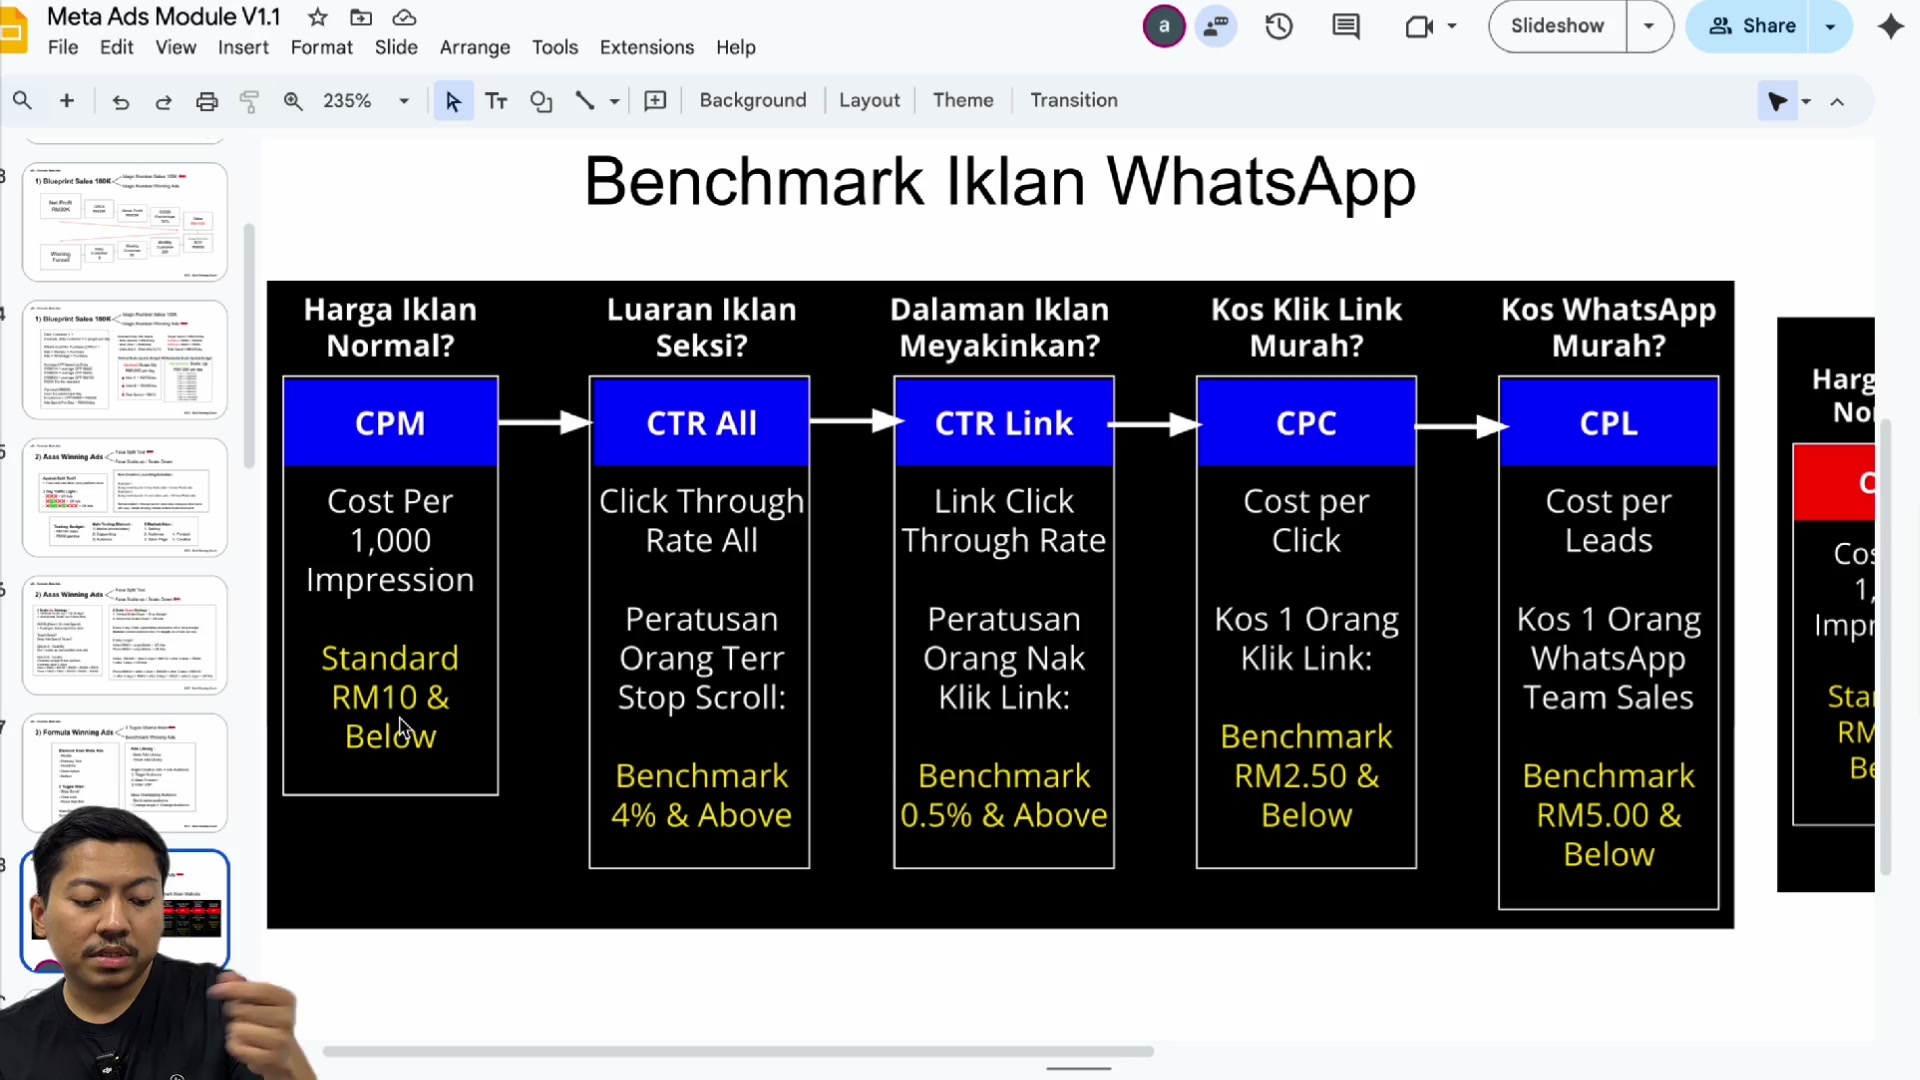
Task: Open the Transition panel button
Action: pyautogui.click(x=1074, y=100)
